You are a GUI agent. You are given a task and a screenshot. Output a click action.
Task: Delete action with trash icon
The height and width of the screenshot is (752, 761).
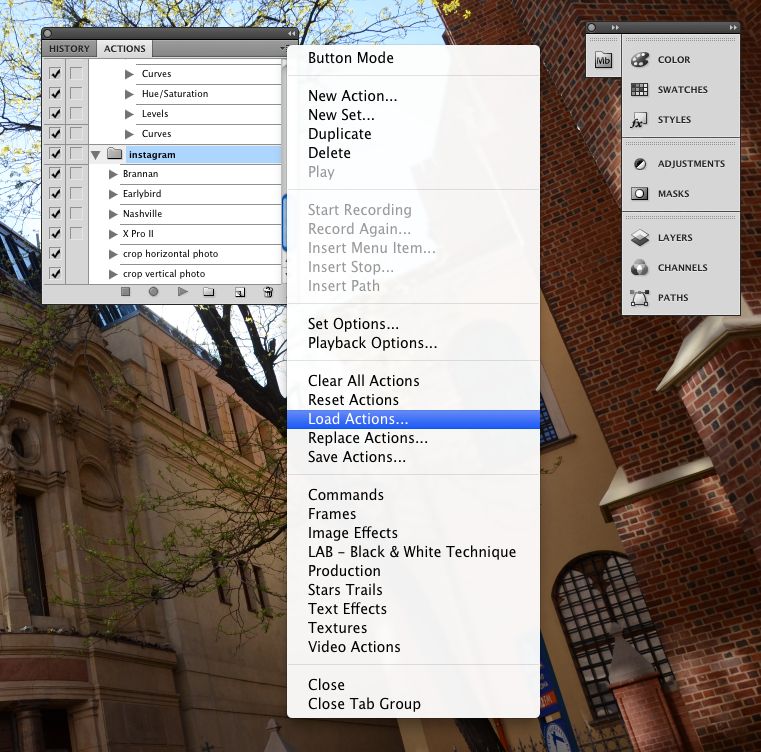point(268,292)
